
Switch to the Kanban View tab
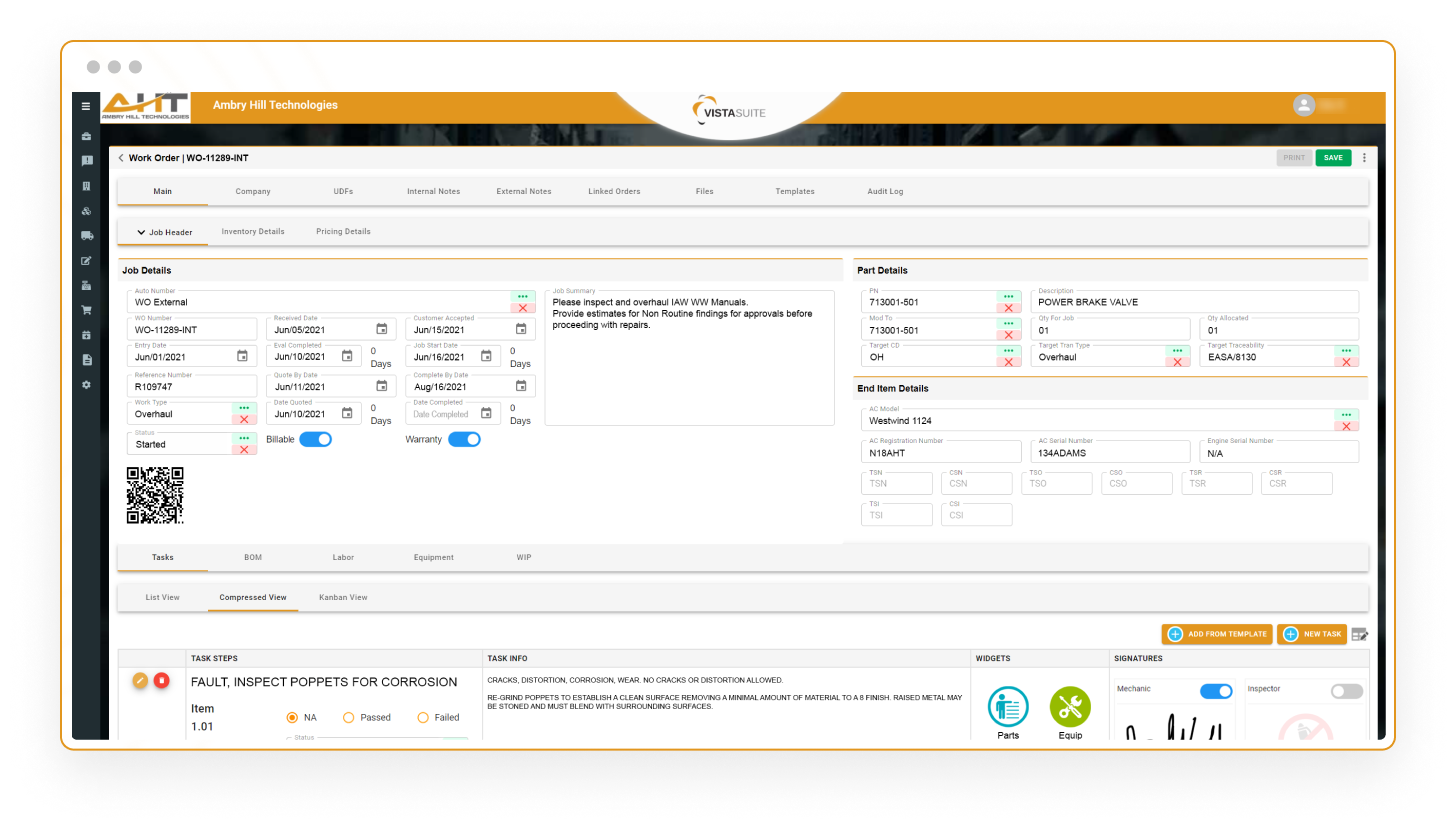coord(343,597)
